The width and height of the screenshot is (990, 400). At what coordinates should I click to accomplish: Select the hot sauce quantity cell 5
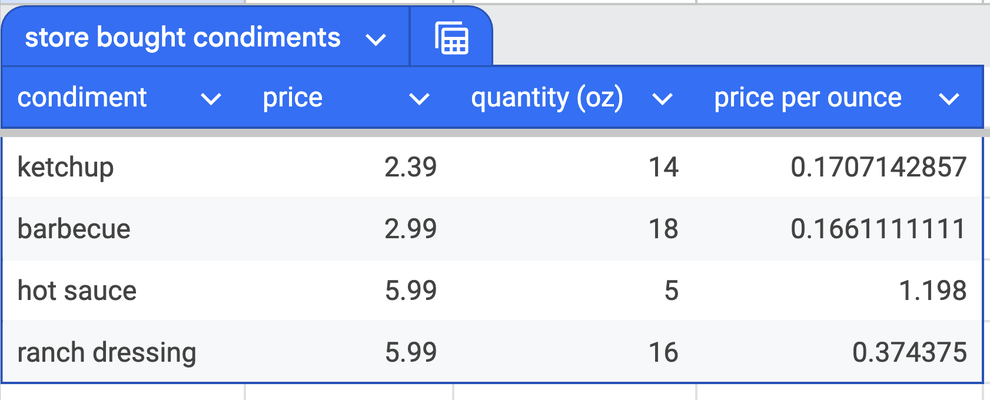point(670,291)
